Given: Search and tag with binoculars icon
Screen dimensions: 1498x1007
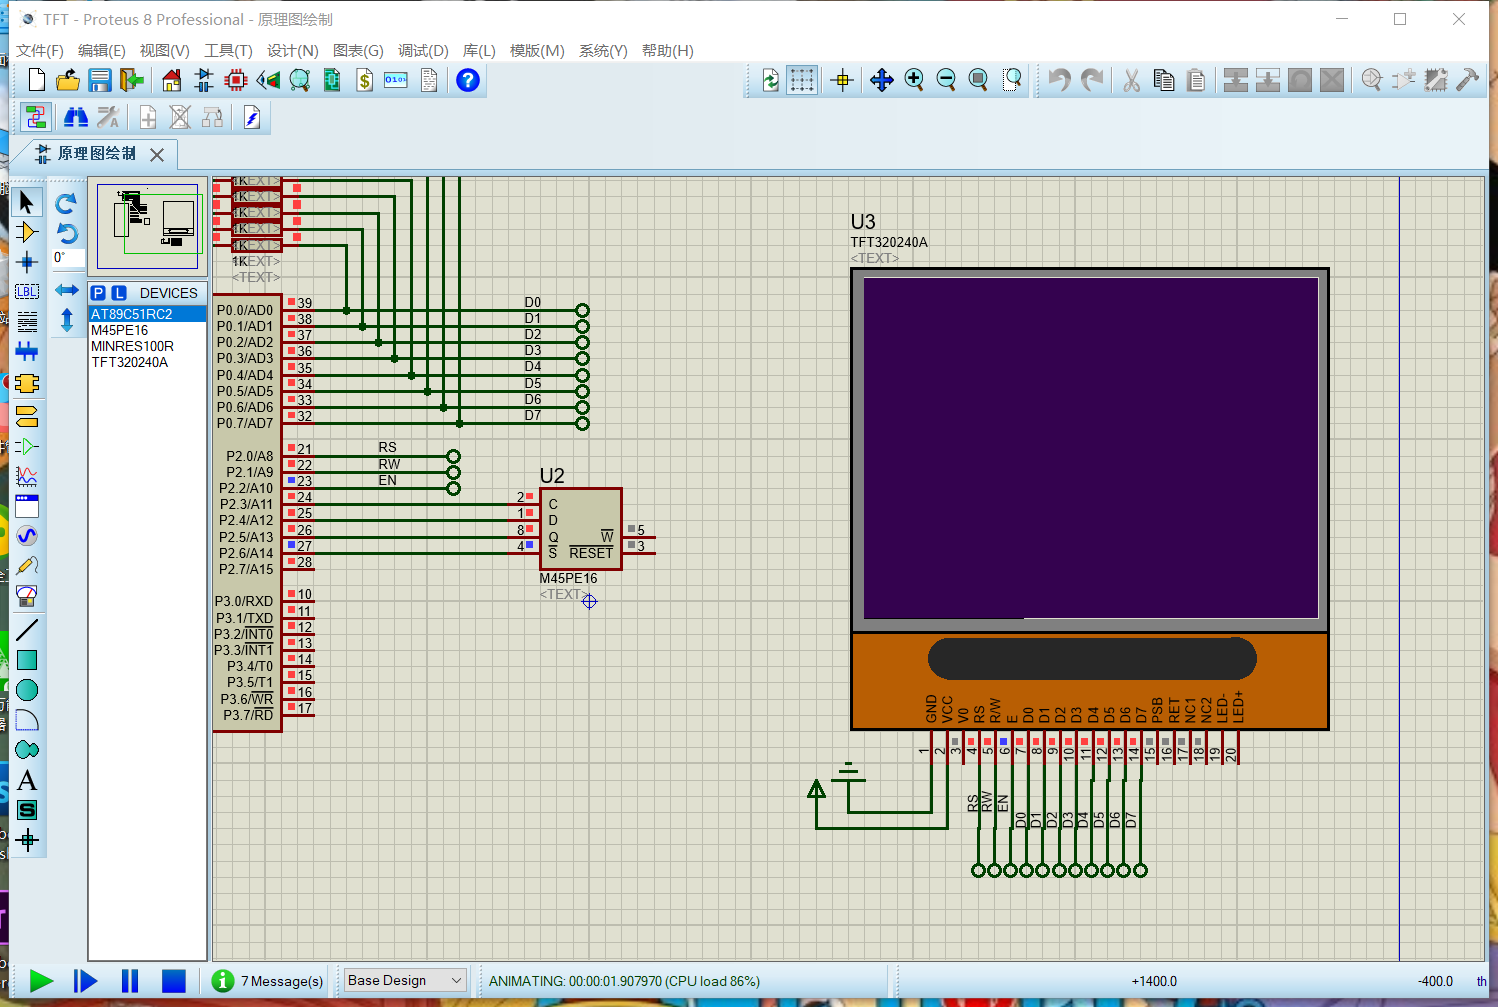Looking at the screenshot, I should coord(76,118).
